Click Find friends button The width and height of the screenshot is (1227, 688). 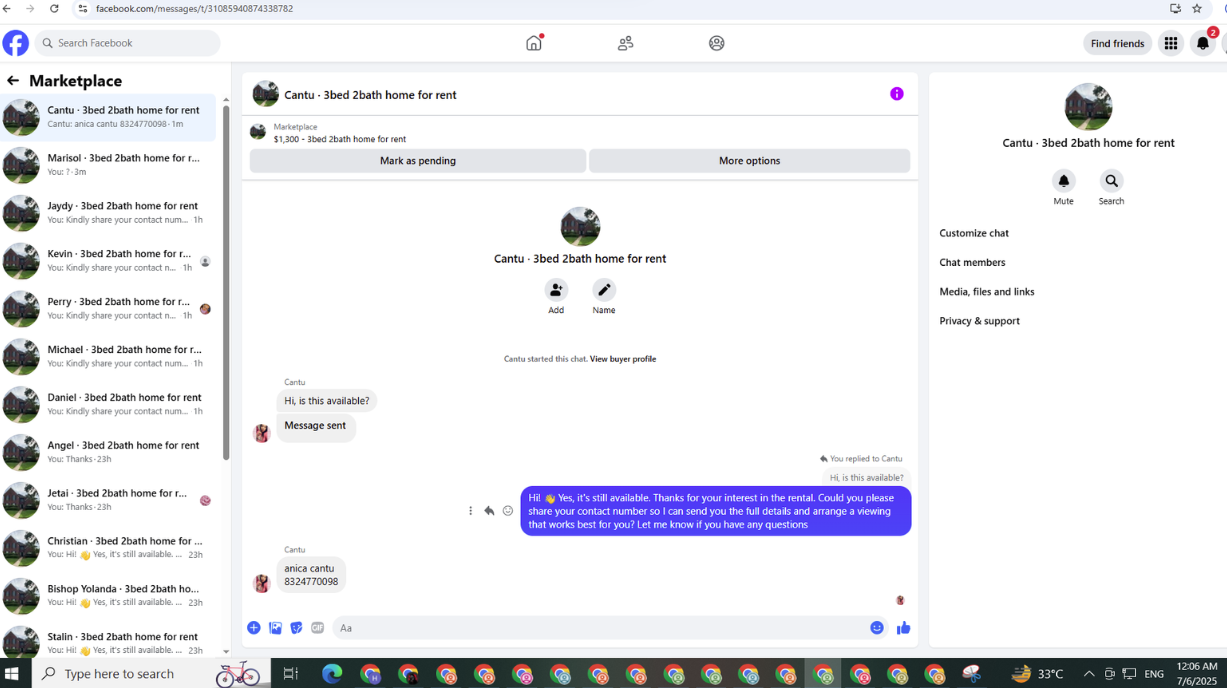(x=1117, y=43)
